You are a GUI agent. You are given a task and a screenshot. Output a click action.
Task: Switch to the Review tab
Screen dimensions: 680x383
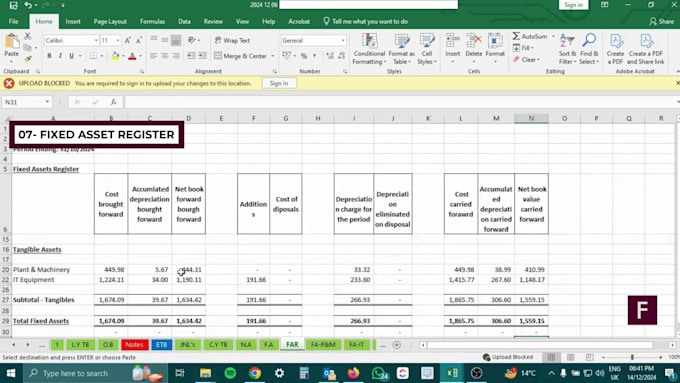coord(213,21)
